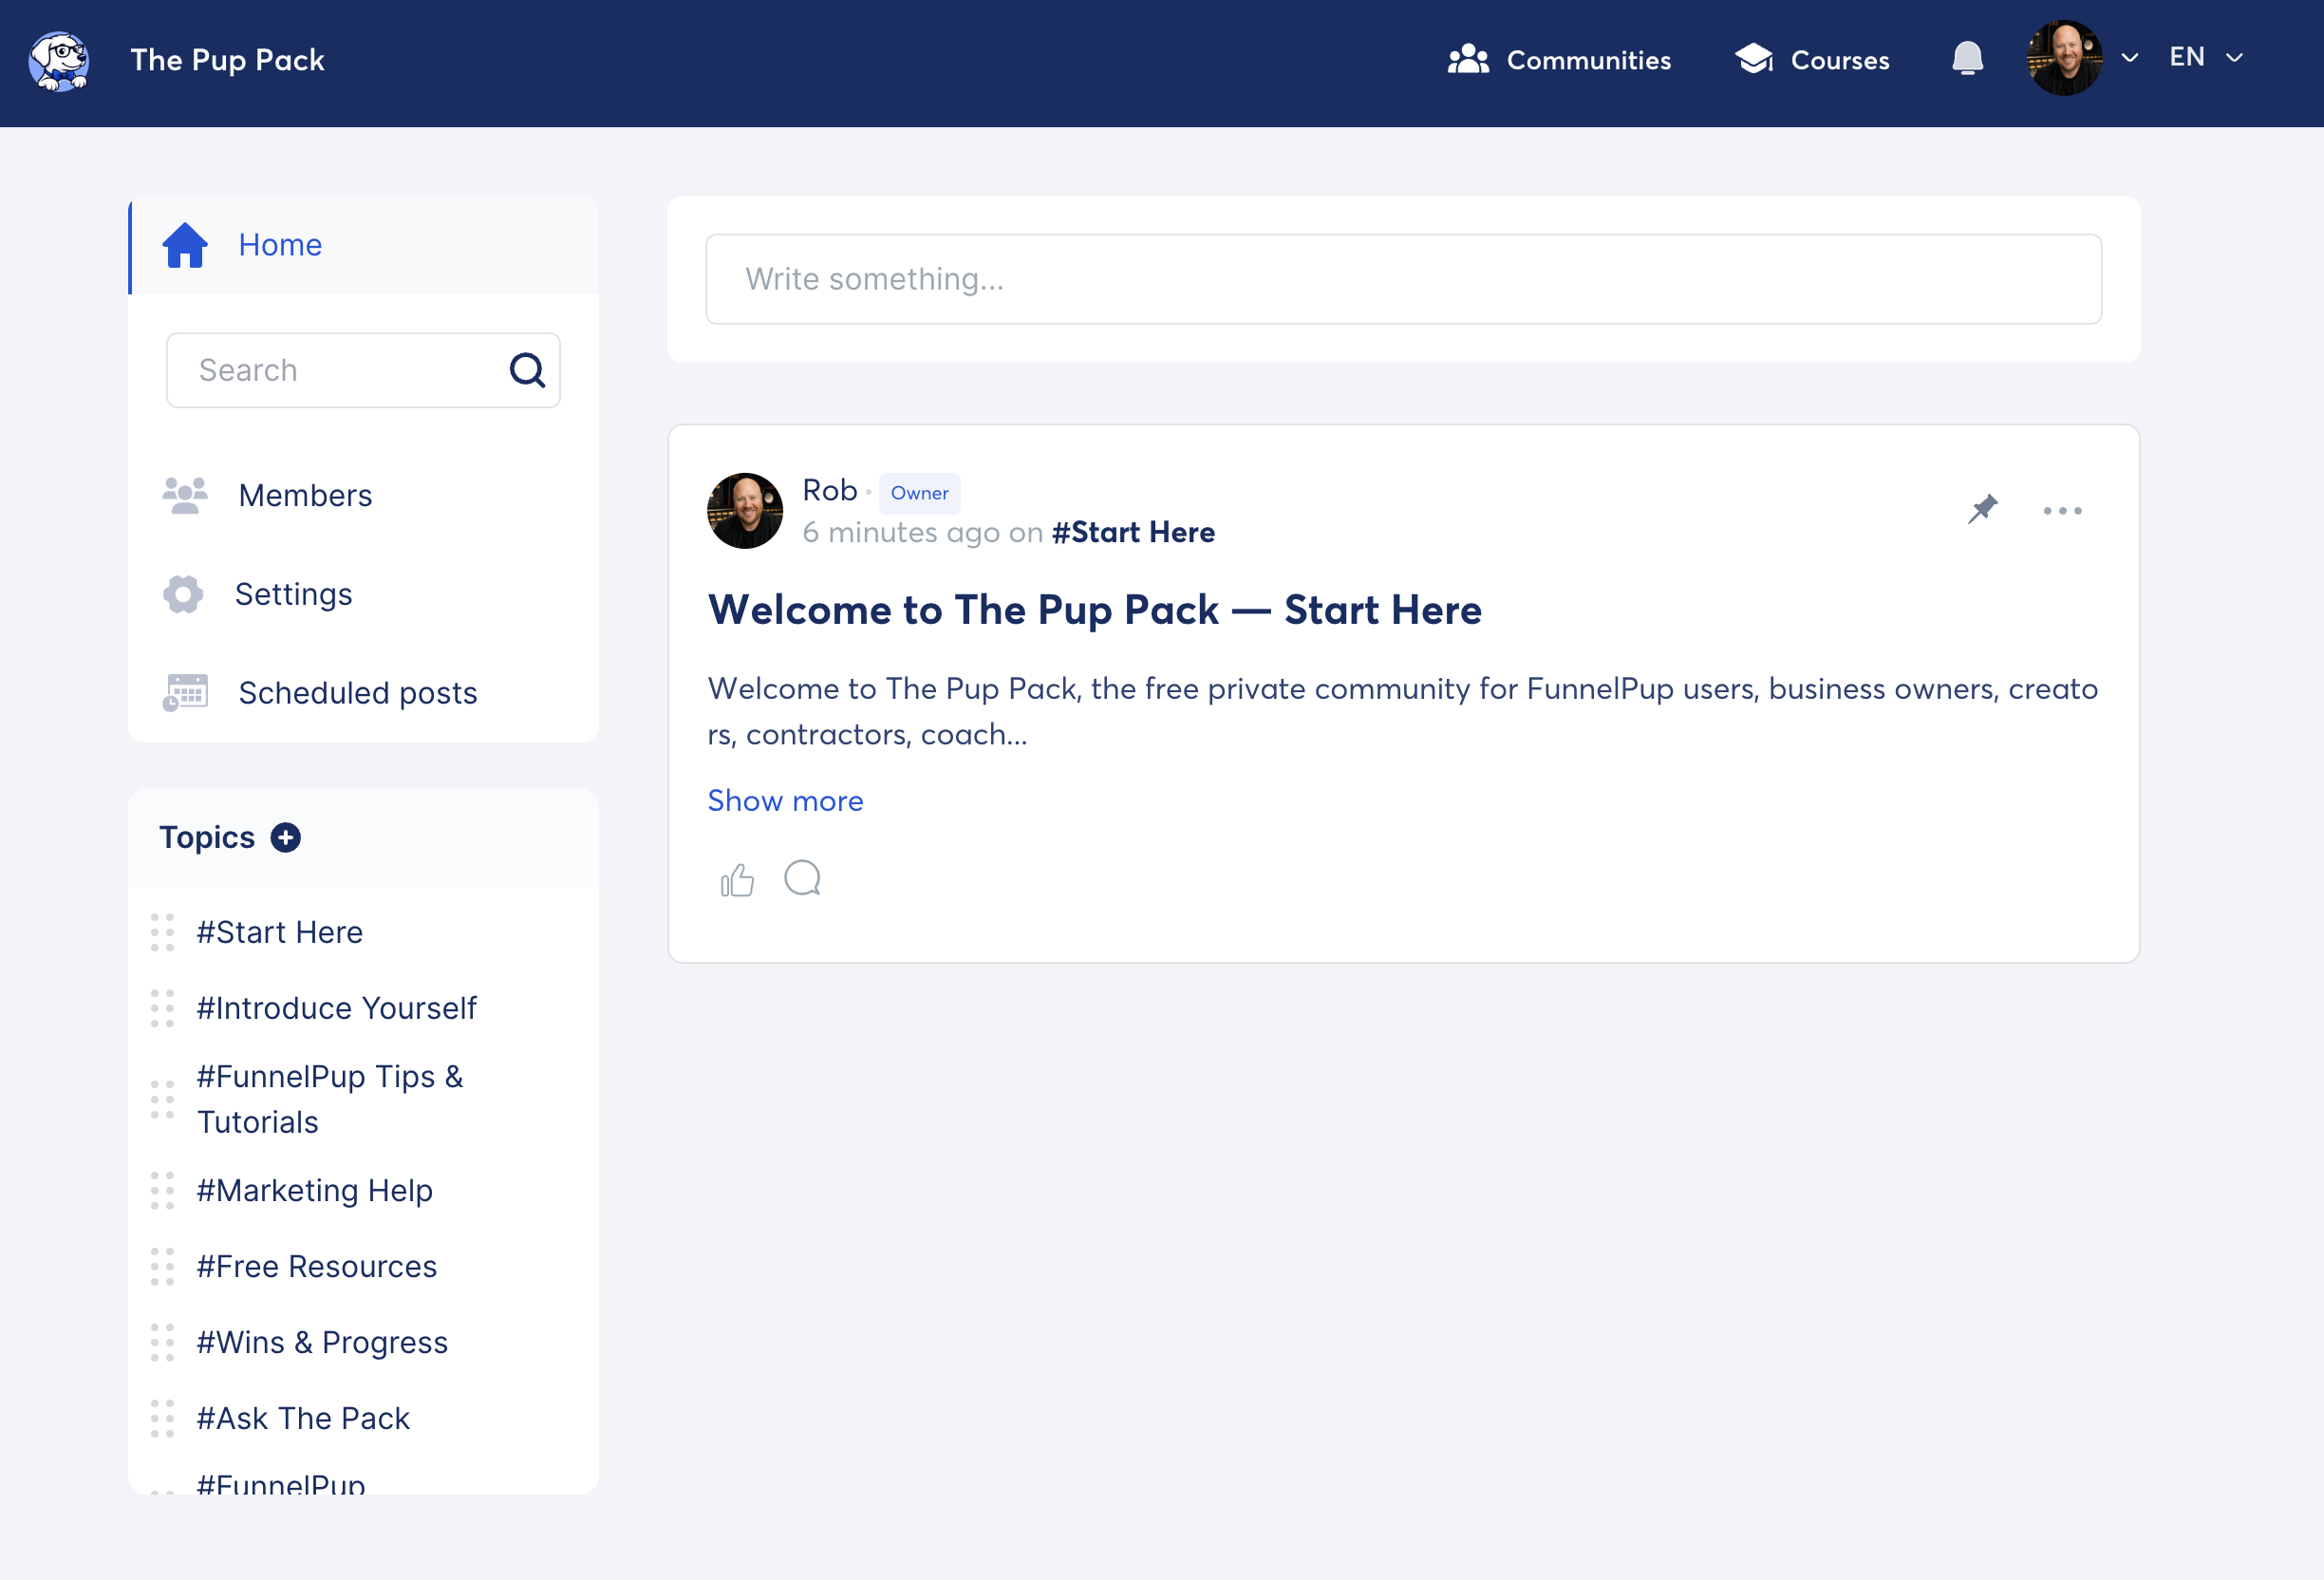The height and width of the screenshot is (1580, 2324).
Task: Open the #Wins & Progress topic
Action: tap(322, 1342)
